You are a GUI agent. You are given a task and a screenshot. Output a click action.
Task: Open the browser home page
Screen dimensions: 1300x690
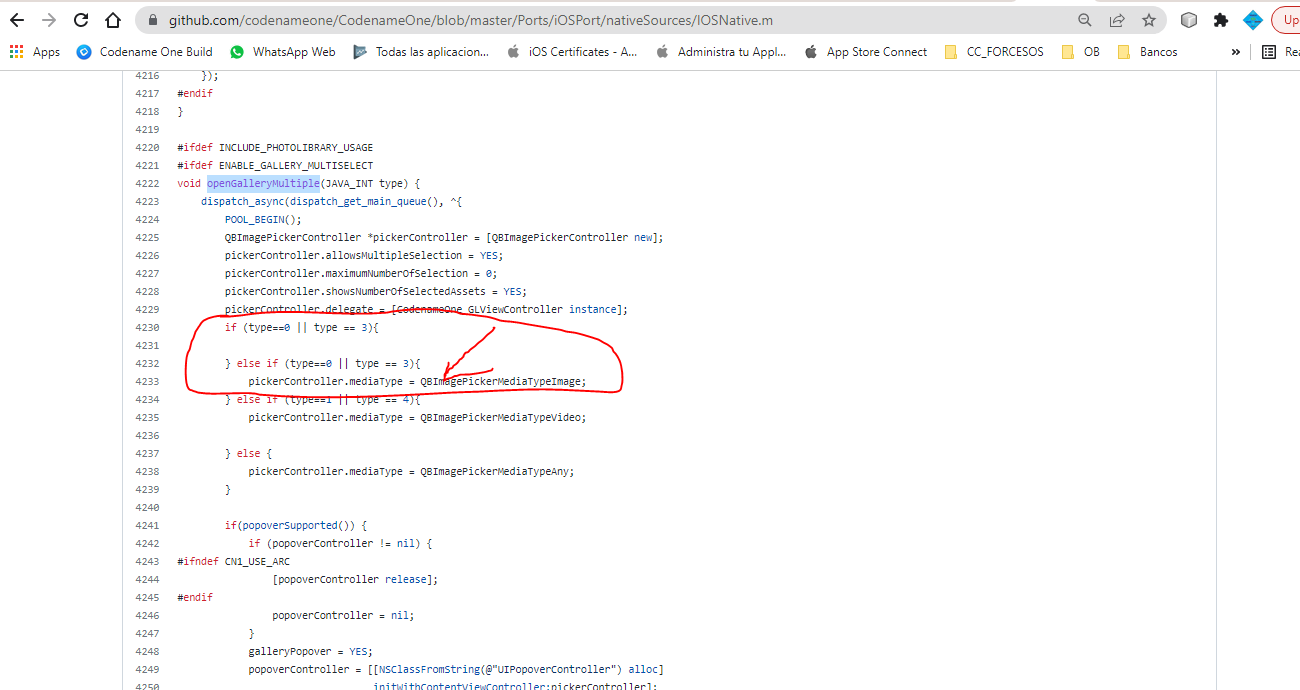point(113,20)
